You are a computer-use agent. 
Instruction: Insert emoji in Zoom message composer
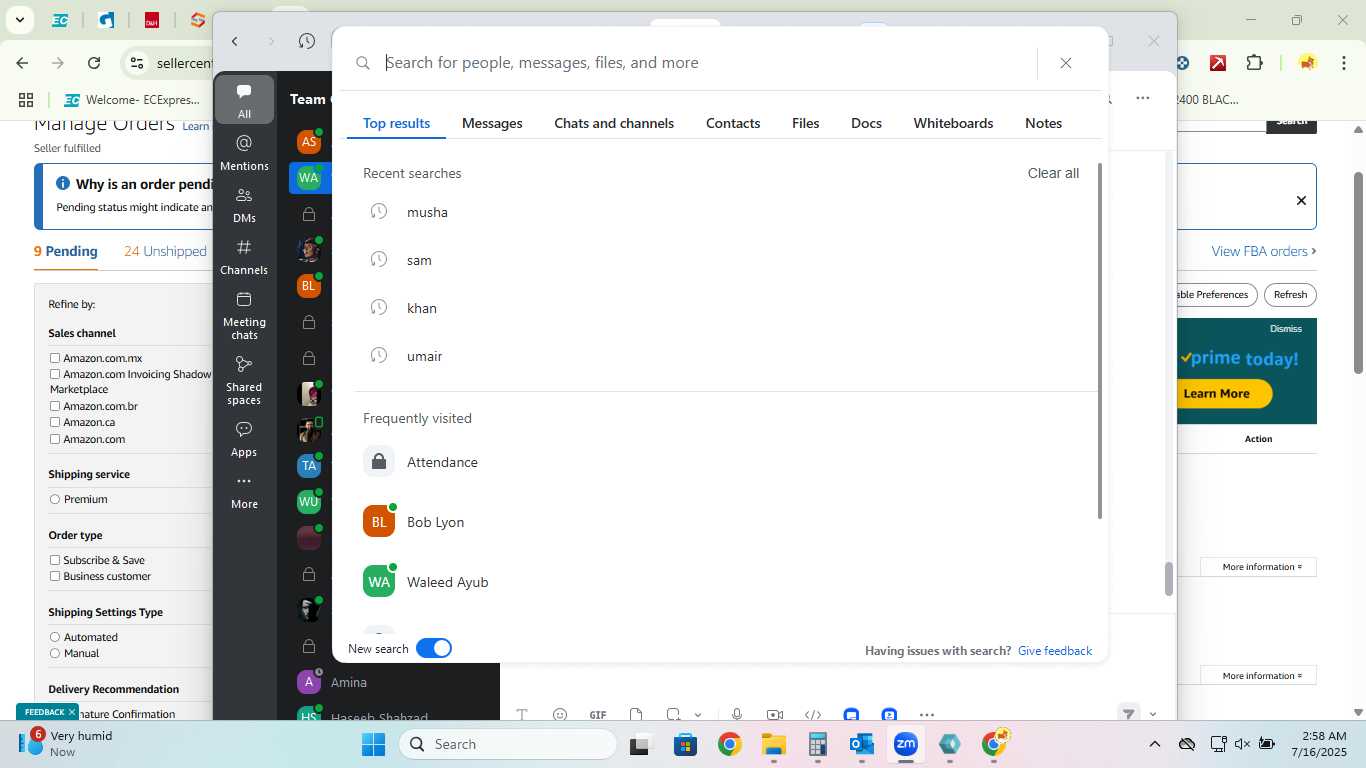click(x=560, y=714)
